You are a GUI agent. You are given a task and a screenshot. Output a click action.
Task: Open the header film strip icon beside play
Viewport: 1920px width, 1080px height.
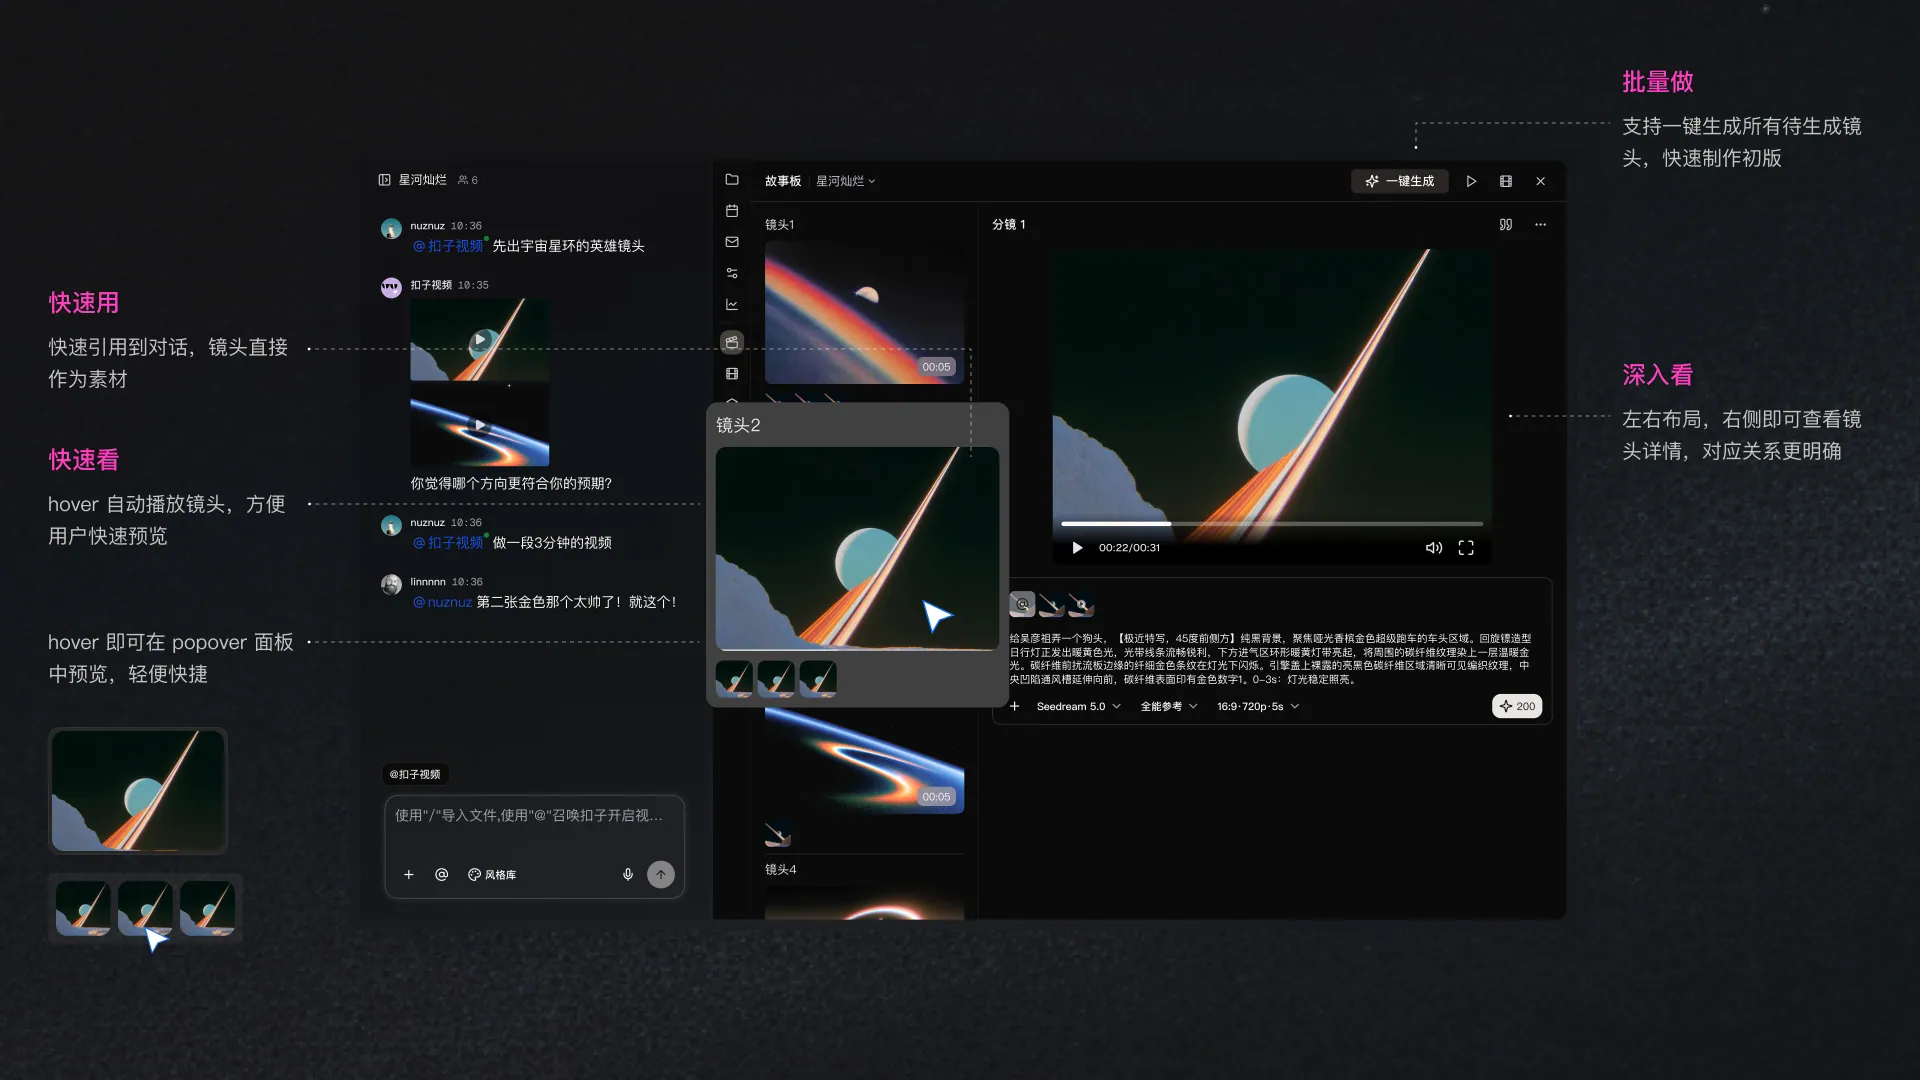[x=1506, y=181]
